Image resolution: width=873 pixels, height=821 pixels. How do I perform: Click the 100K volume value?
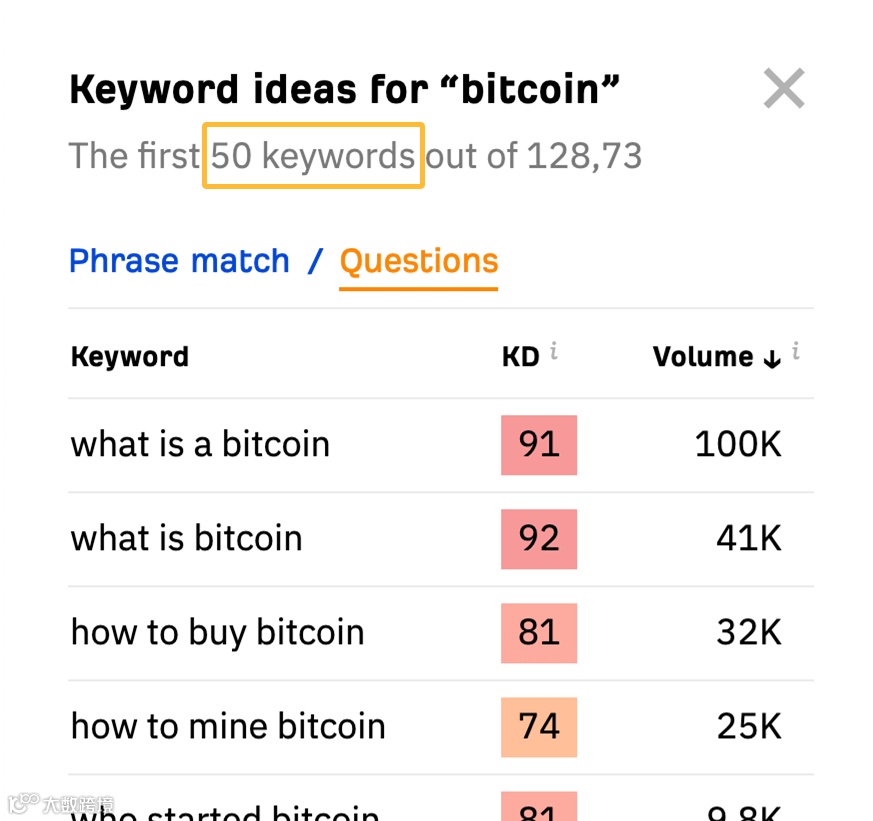click(x=737, y=444)
